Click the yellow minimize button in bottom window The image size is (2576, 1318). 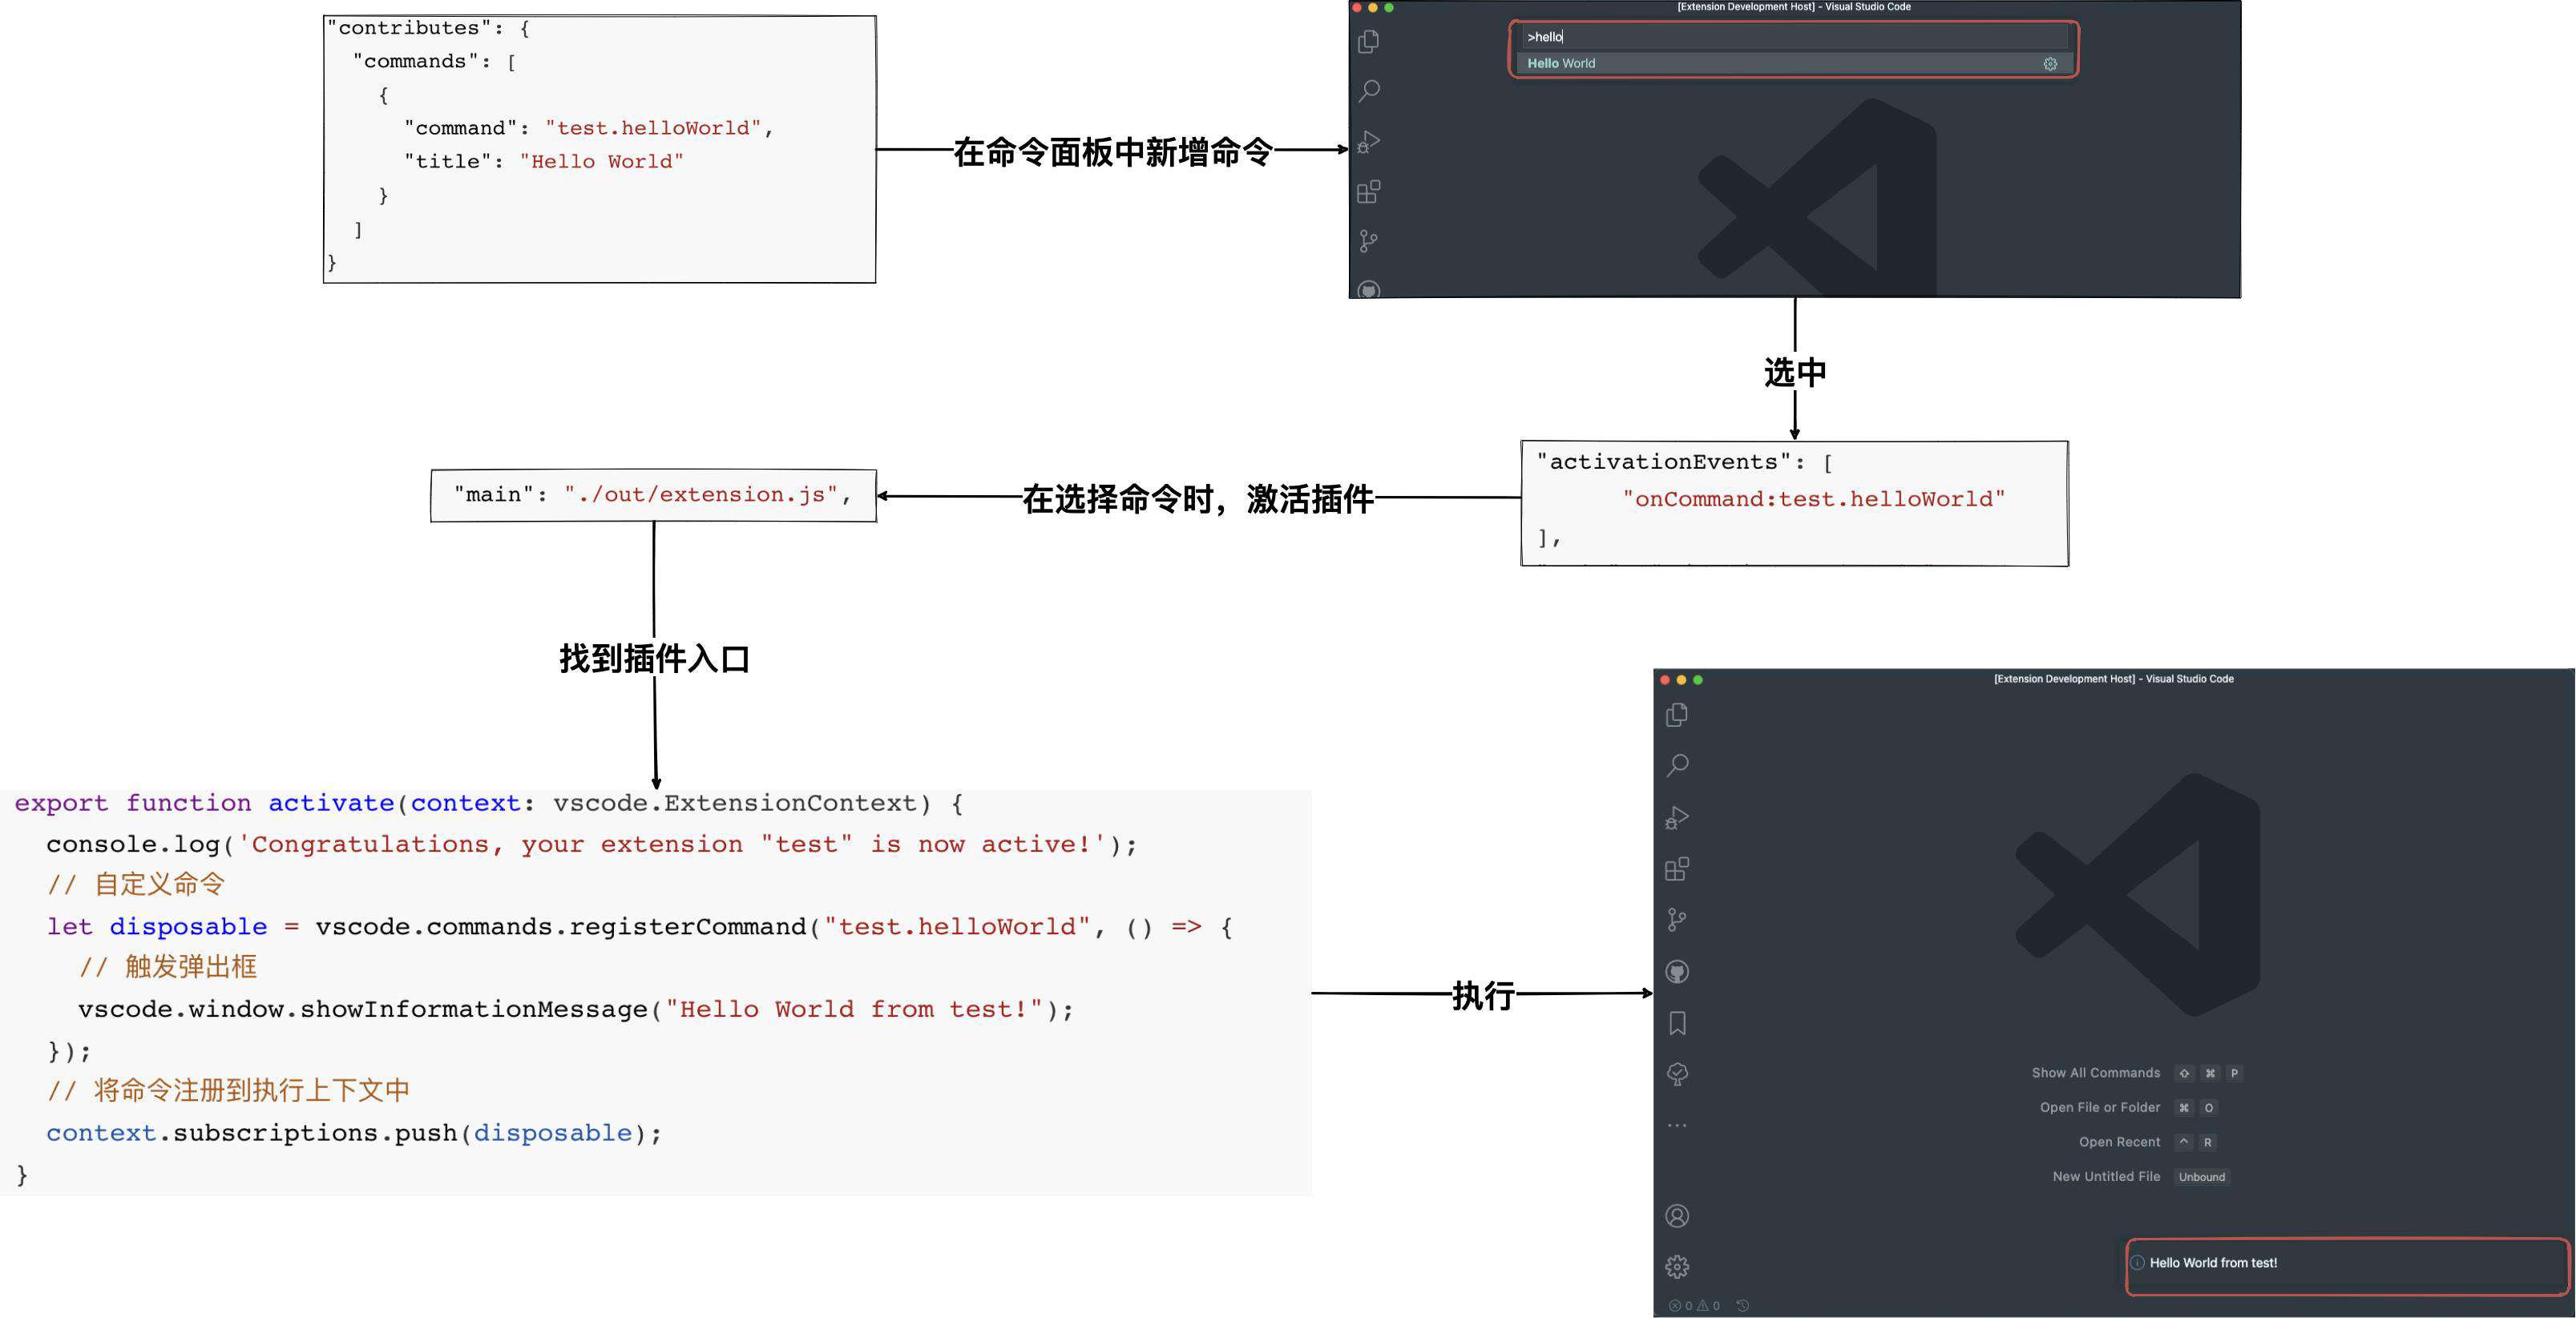pos(1681,680)
